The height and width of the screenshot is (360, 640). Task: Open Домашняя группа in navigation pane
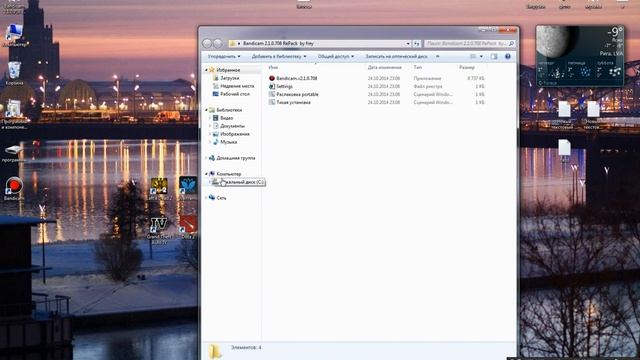pyautogui.click(x=232, y=158)
